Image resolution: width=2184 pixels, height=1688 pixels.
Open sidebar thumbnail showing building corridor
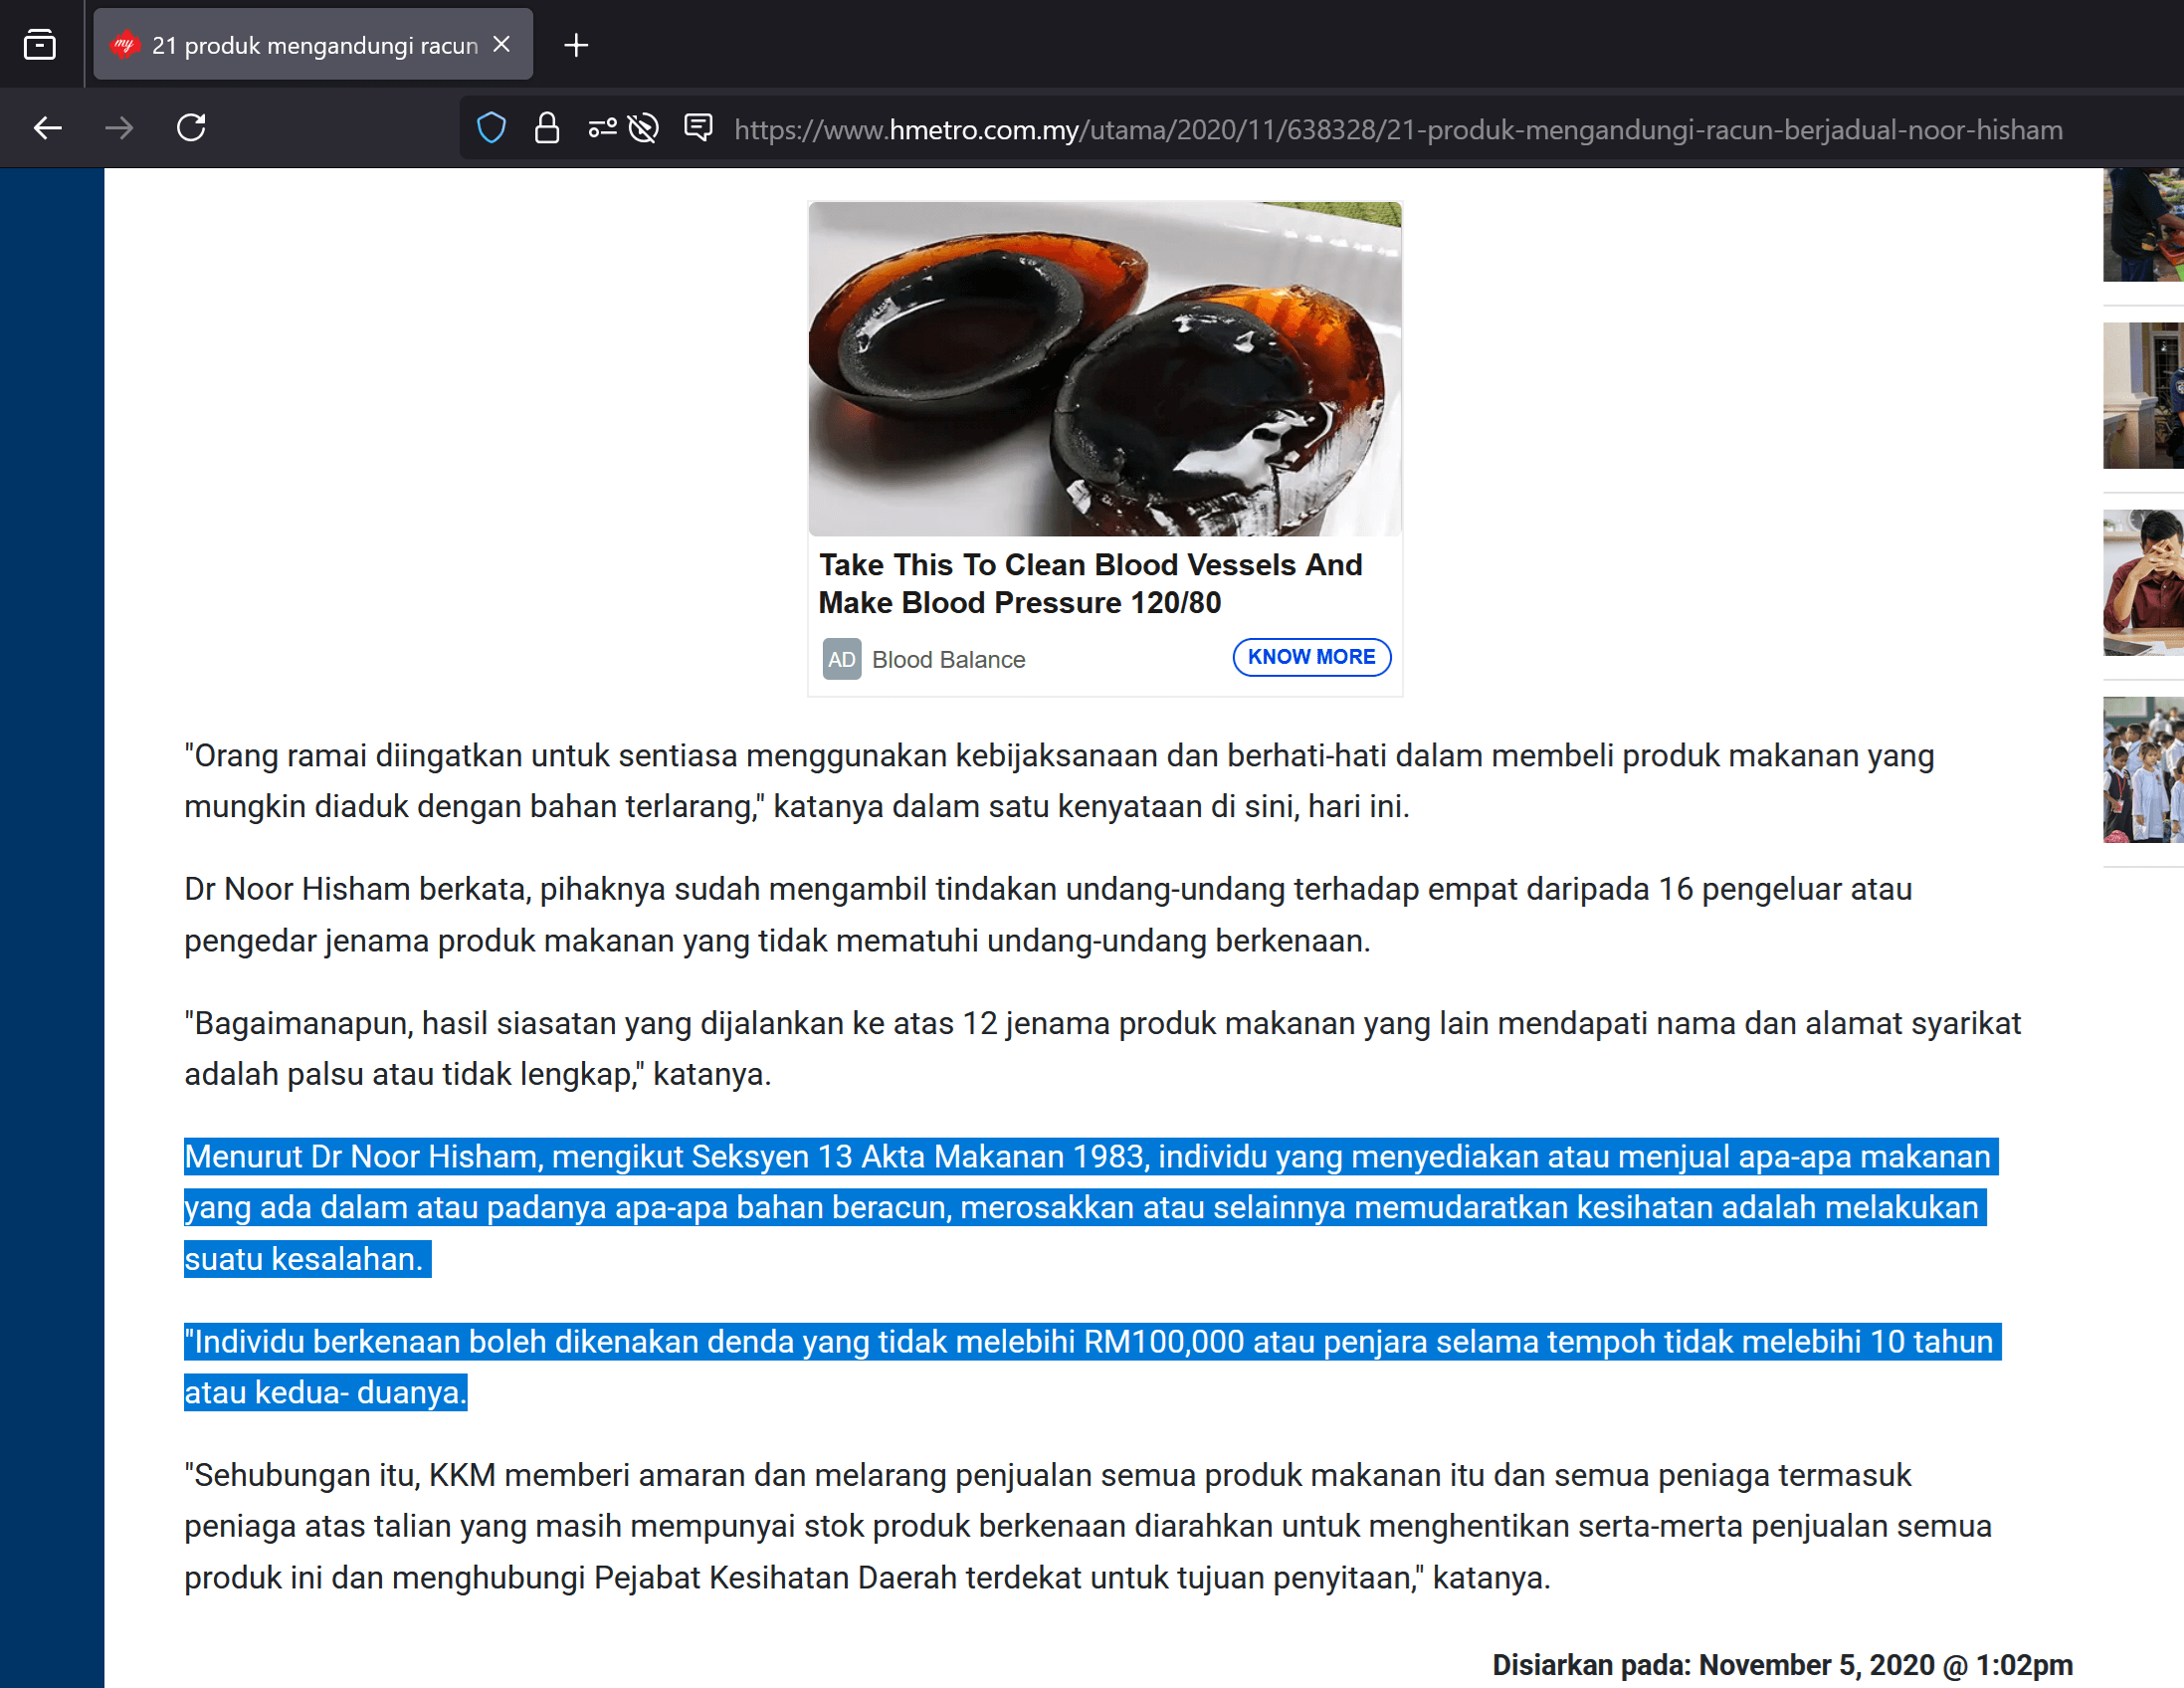(2143, 396)
